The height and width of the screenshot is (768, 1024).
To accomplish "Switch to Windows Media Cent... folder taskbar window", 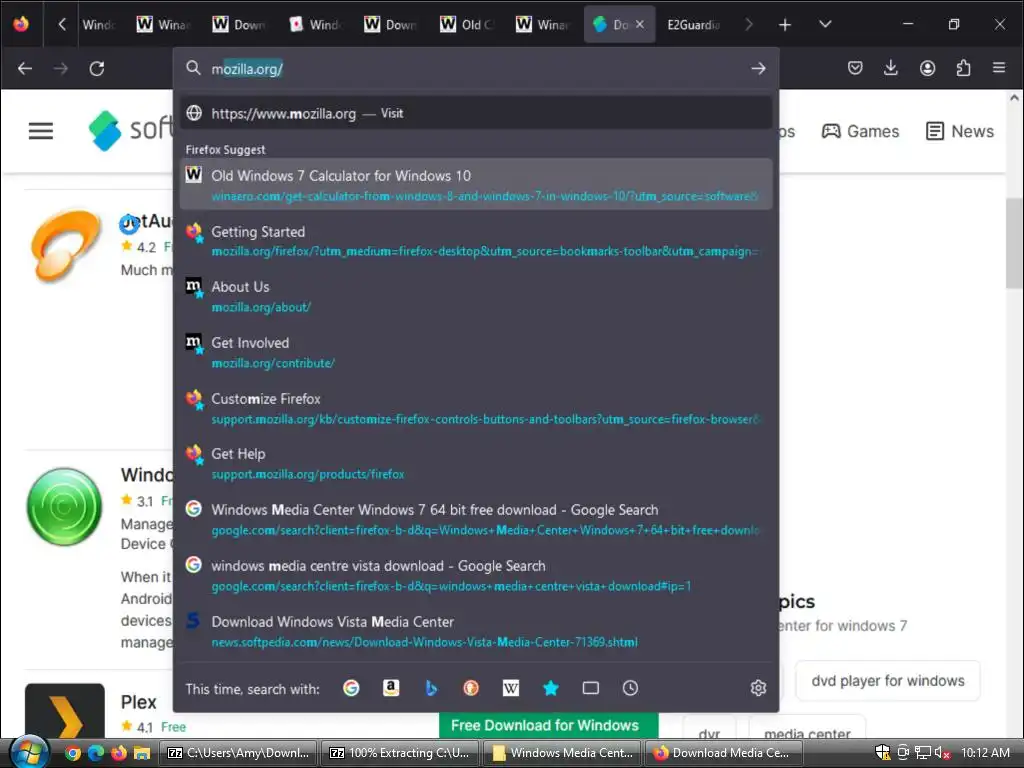I will (x=562, y=753).
